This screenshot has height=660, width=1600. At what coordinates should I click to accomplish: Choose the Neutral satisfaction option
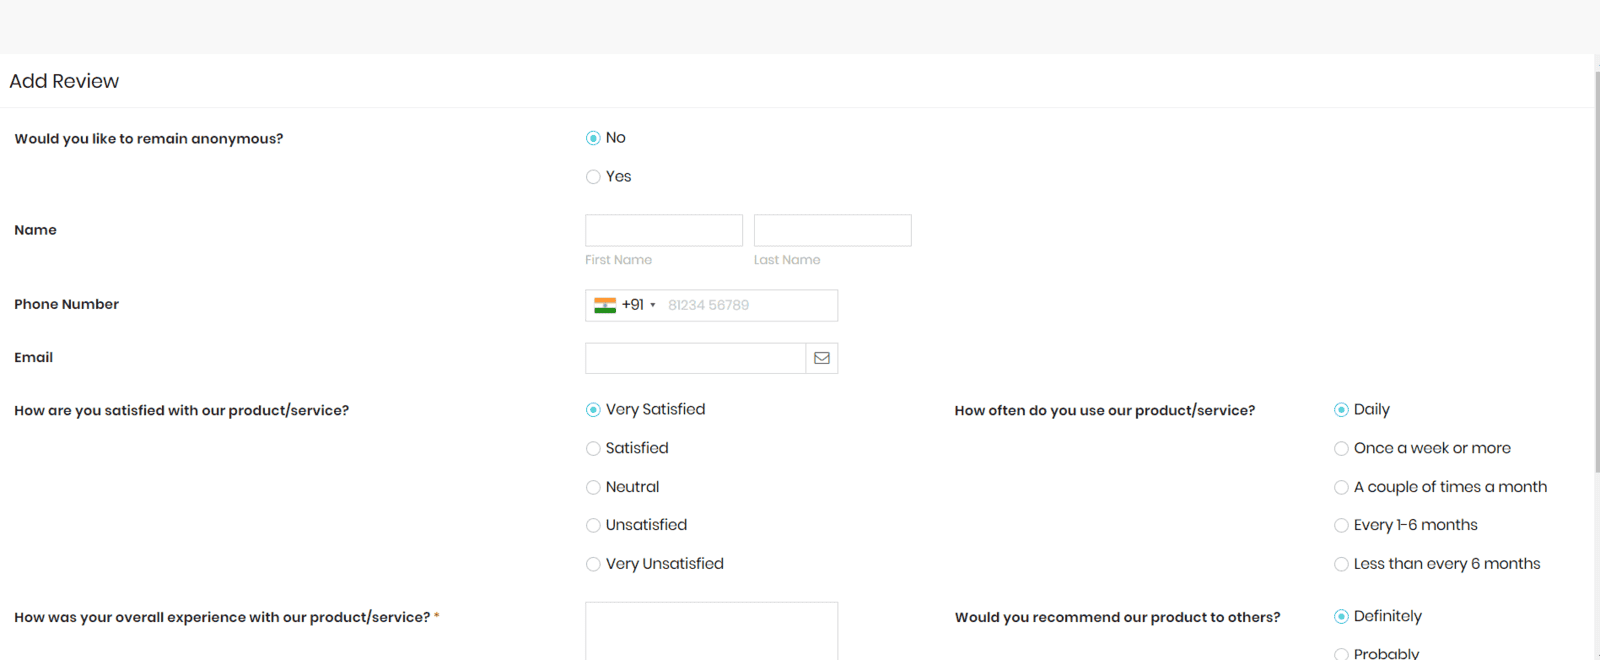[x=593, y=488]
